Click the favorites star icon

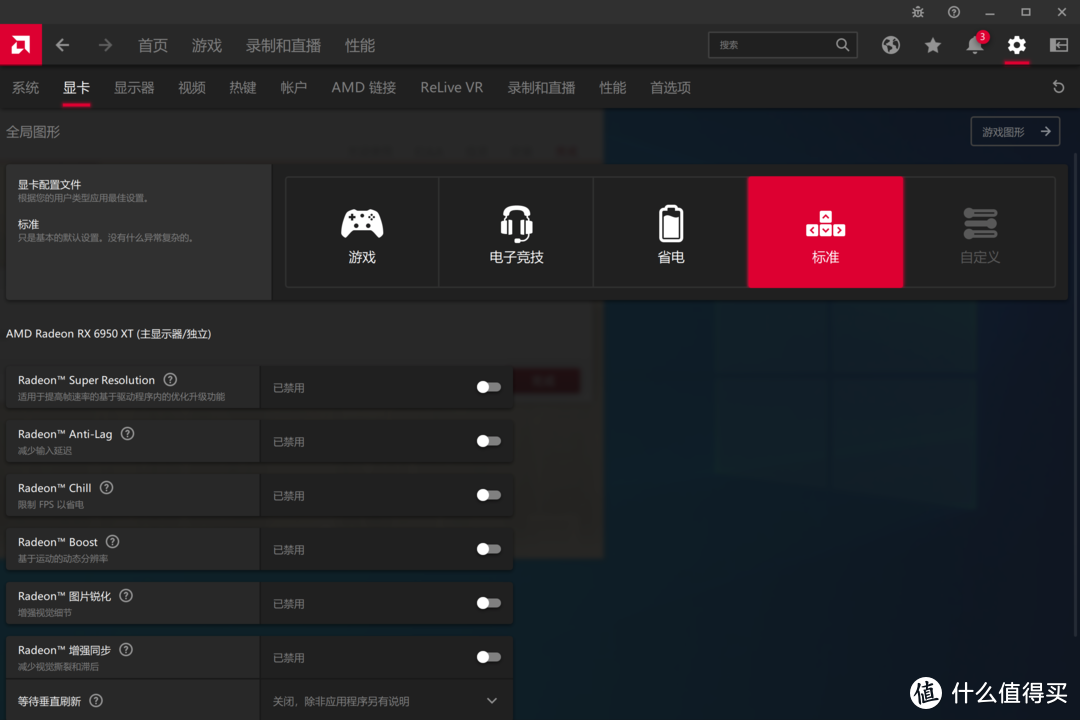(932, 45)
